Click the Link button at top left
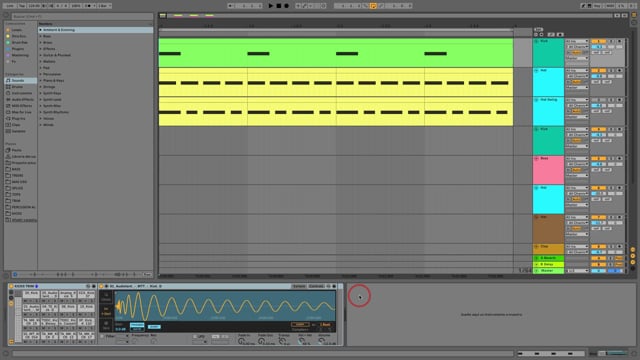 9,6
